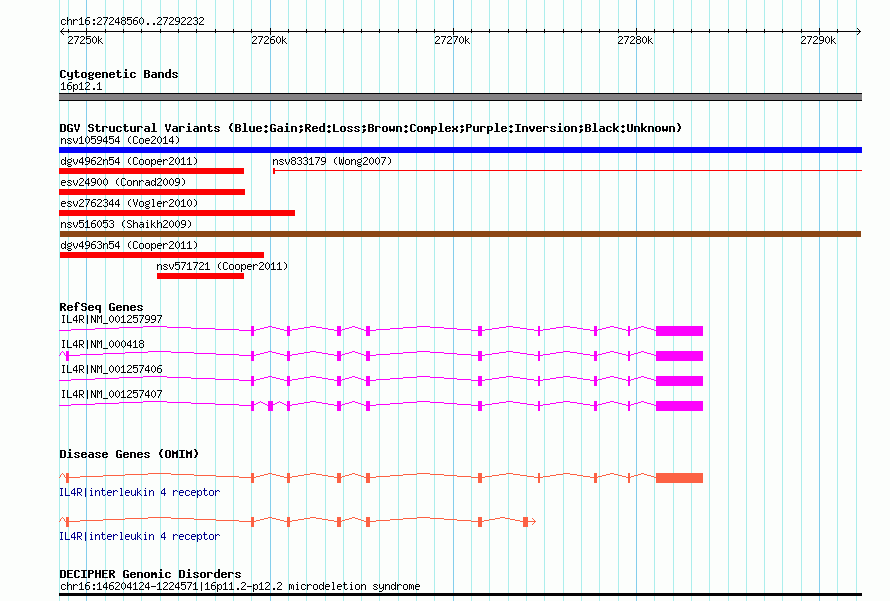Click the last exon block of NM_001257407

tap(679, 406)
